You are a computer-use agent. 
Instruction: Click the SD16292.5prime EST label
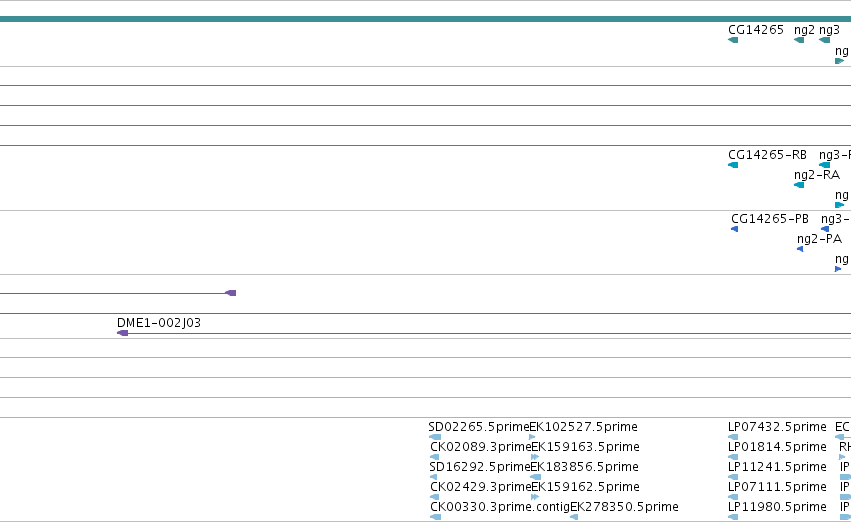(479, 467)
